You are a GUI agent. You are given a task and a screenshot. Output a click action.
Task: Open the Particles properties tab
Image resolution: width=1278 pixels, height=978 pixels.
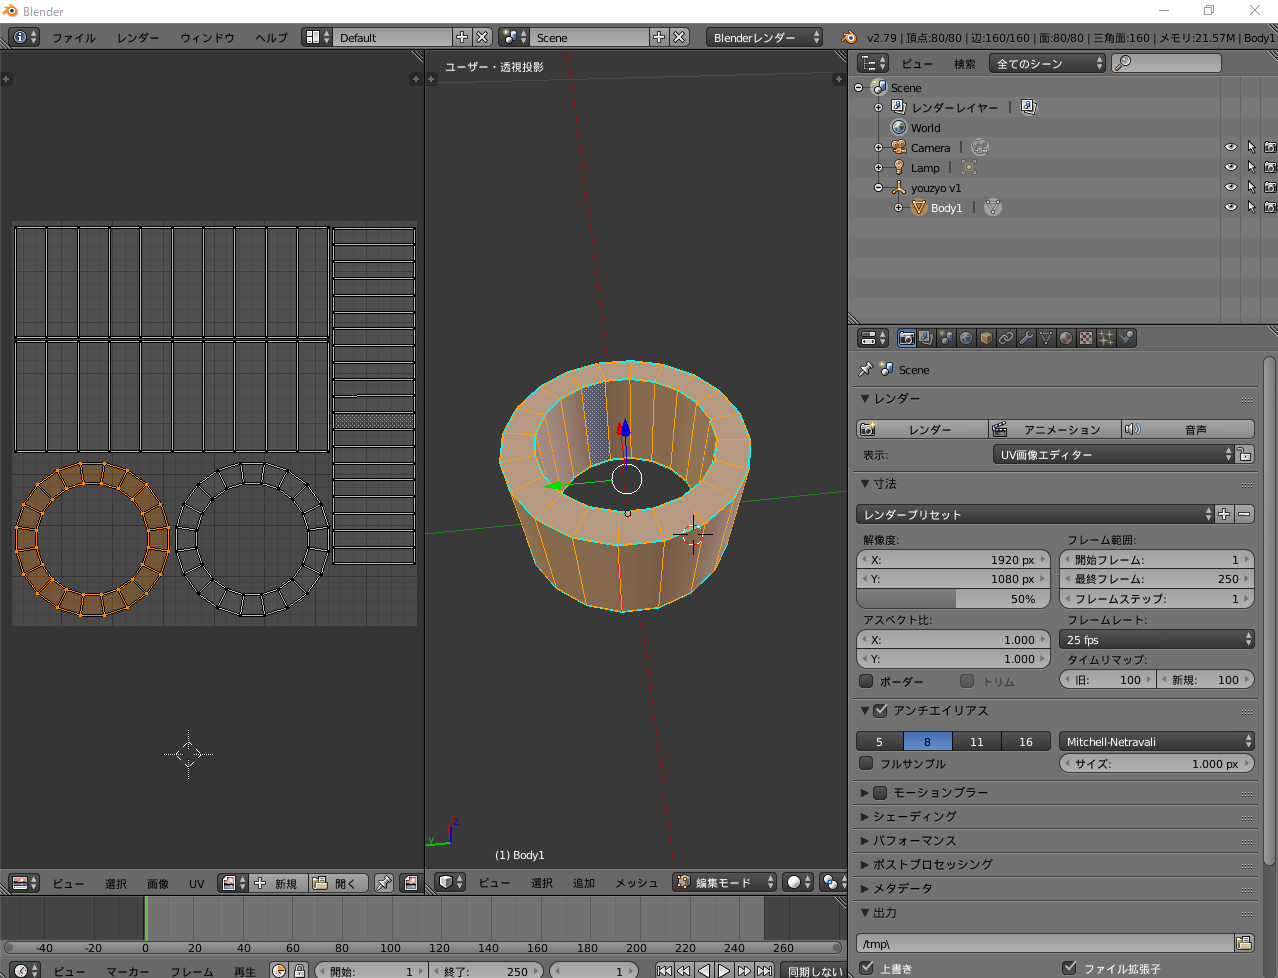pyautogui.click(x=1106, y=338)
